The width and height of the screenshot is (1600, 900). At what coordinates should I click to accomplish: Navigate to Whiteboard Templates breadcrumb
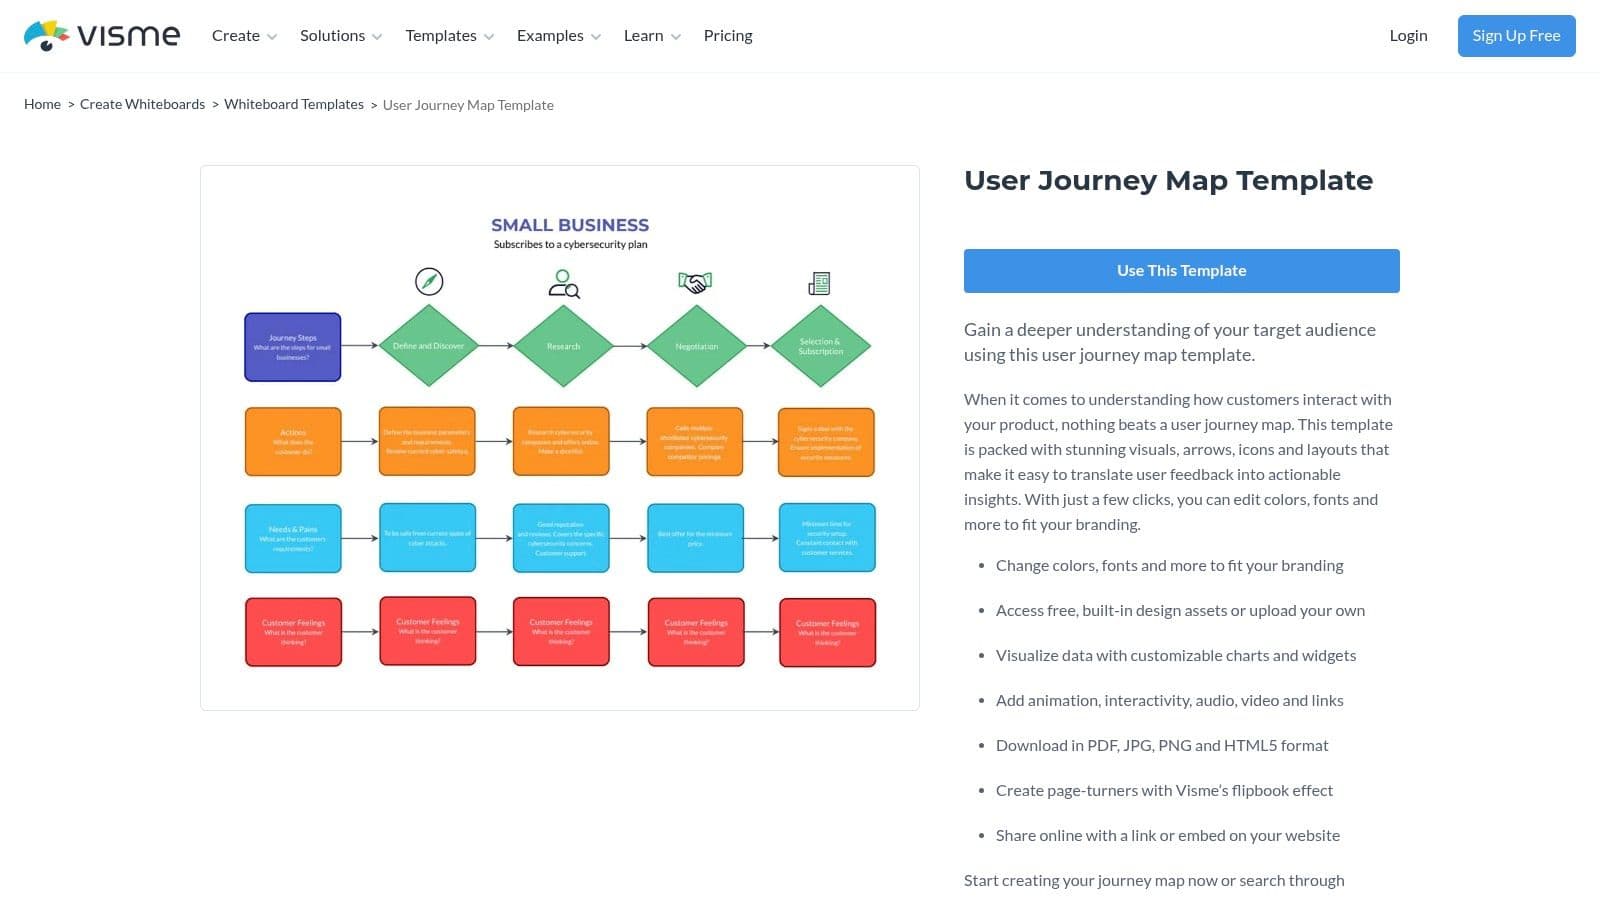tap(294, 104)
